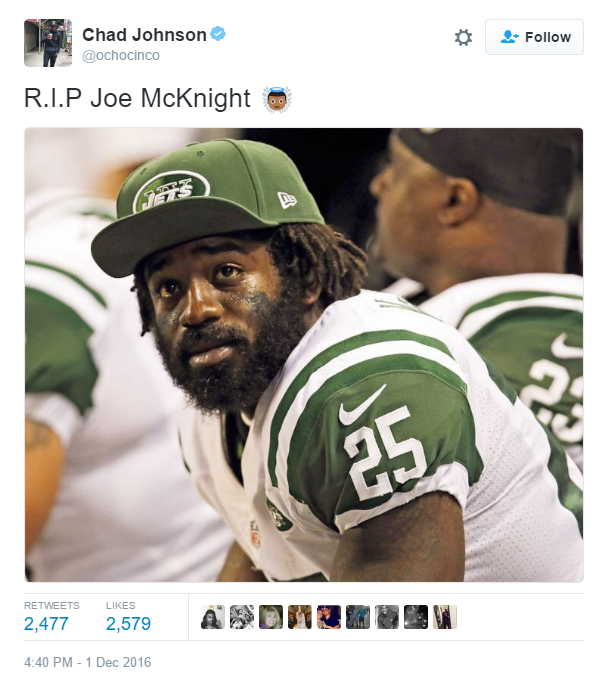
Task: Click the angel emoji in the tweet
Action: point(277,99)
